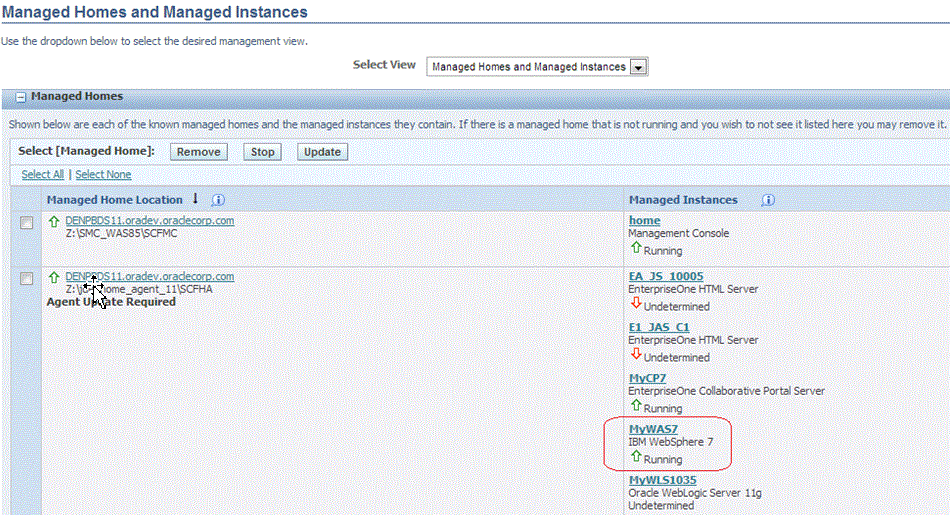Click the Managed Homes and Managed Instances heading
This screenshot has width=950, height=515.
tap(154, 12)
